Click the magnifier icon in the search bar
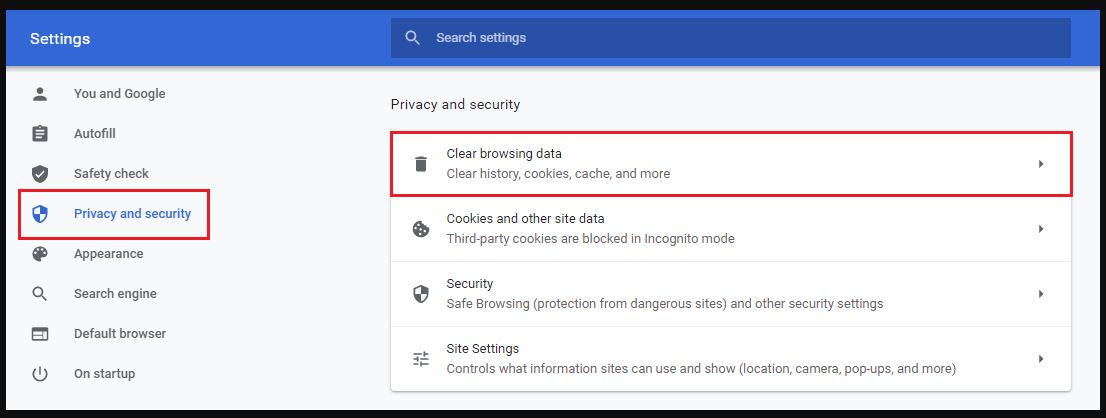 pos(412,38)
